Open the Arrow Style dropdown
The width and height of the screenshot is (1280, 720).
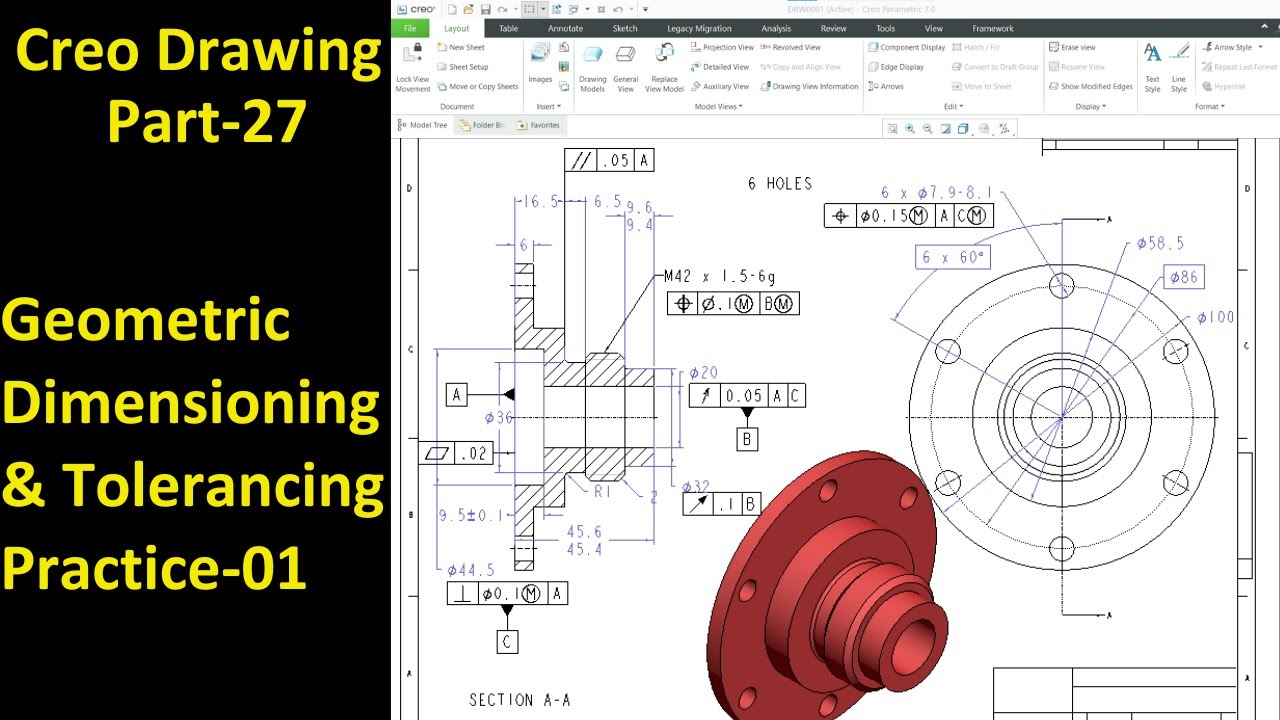click(1232, 47)
